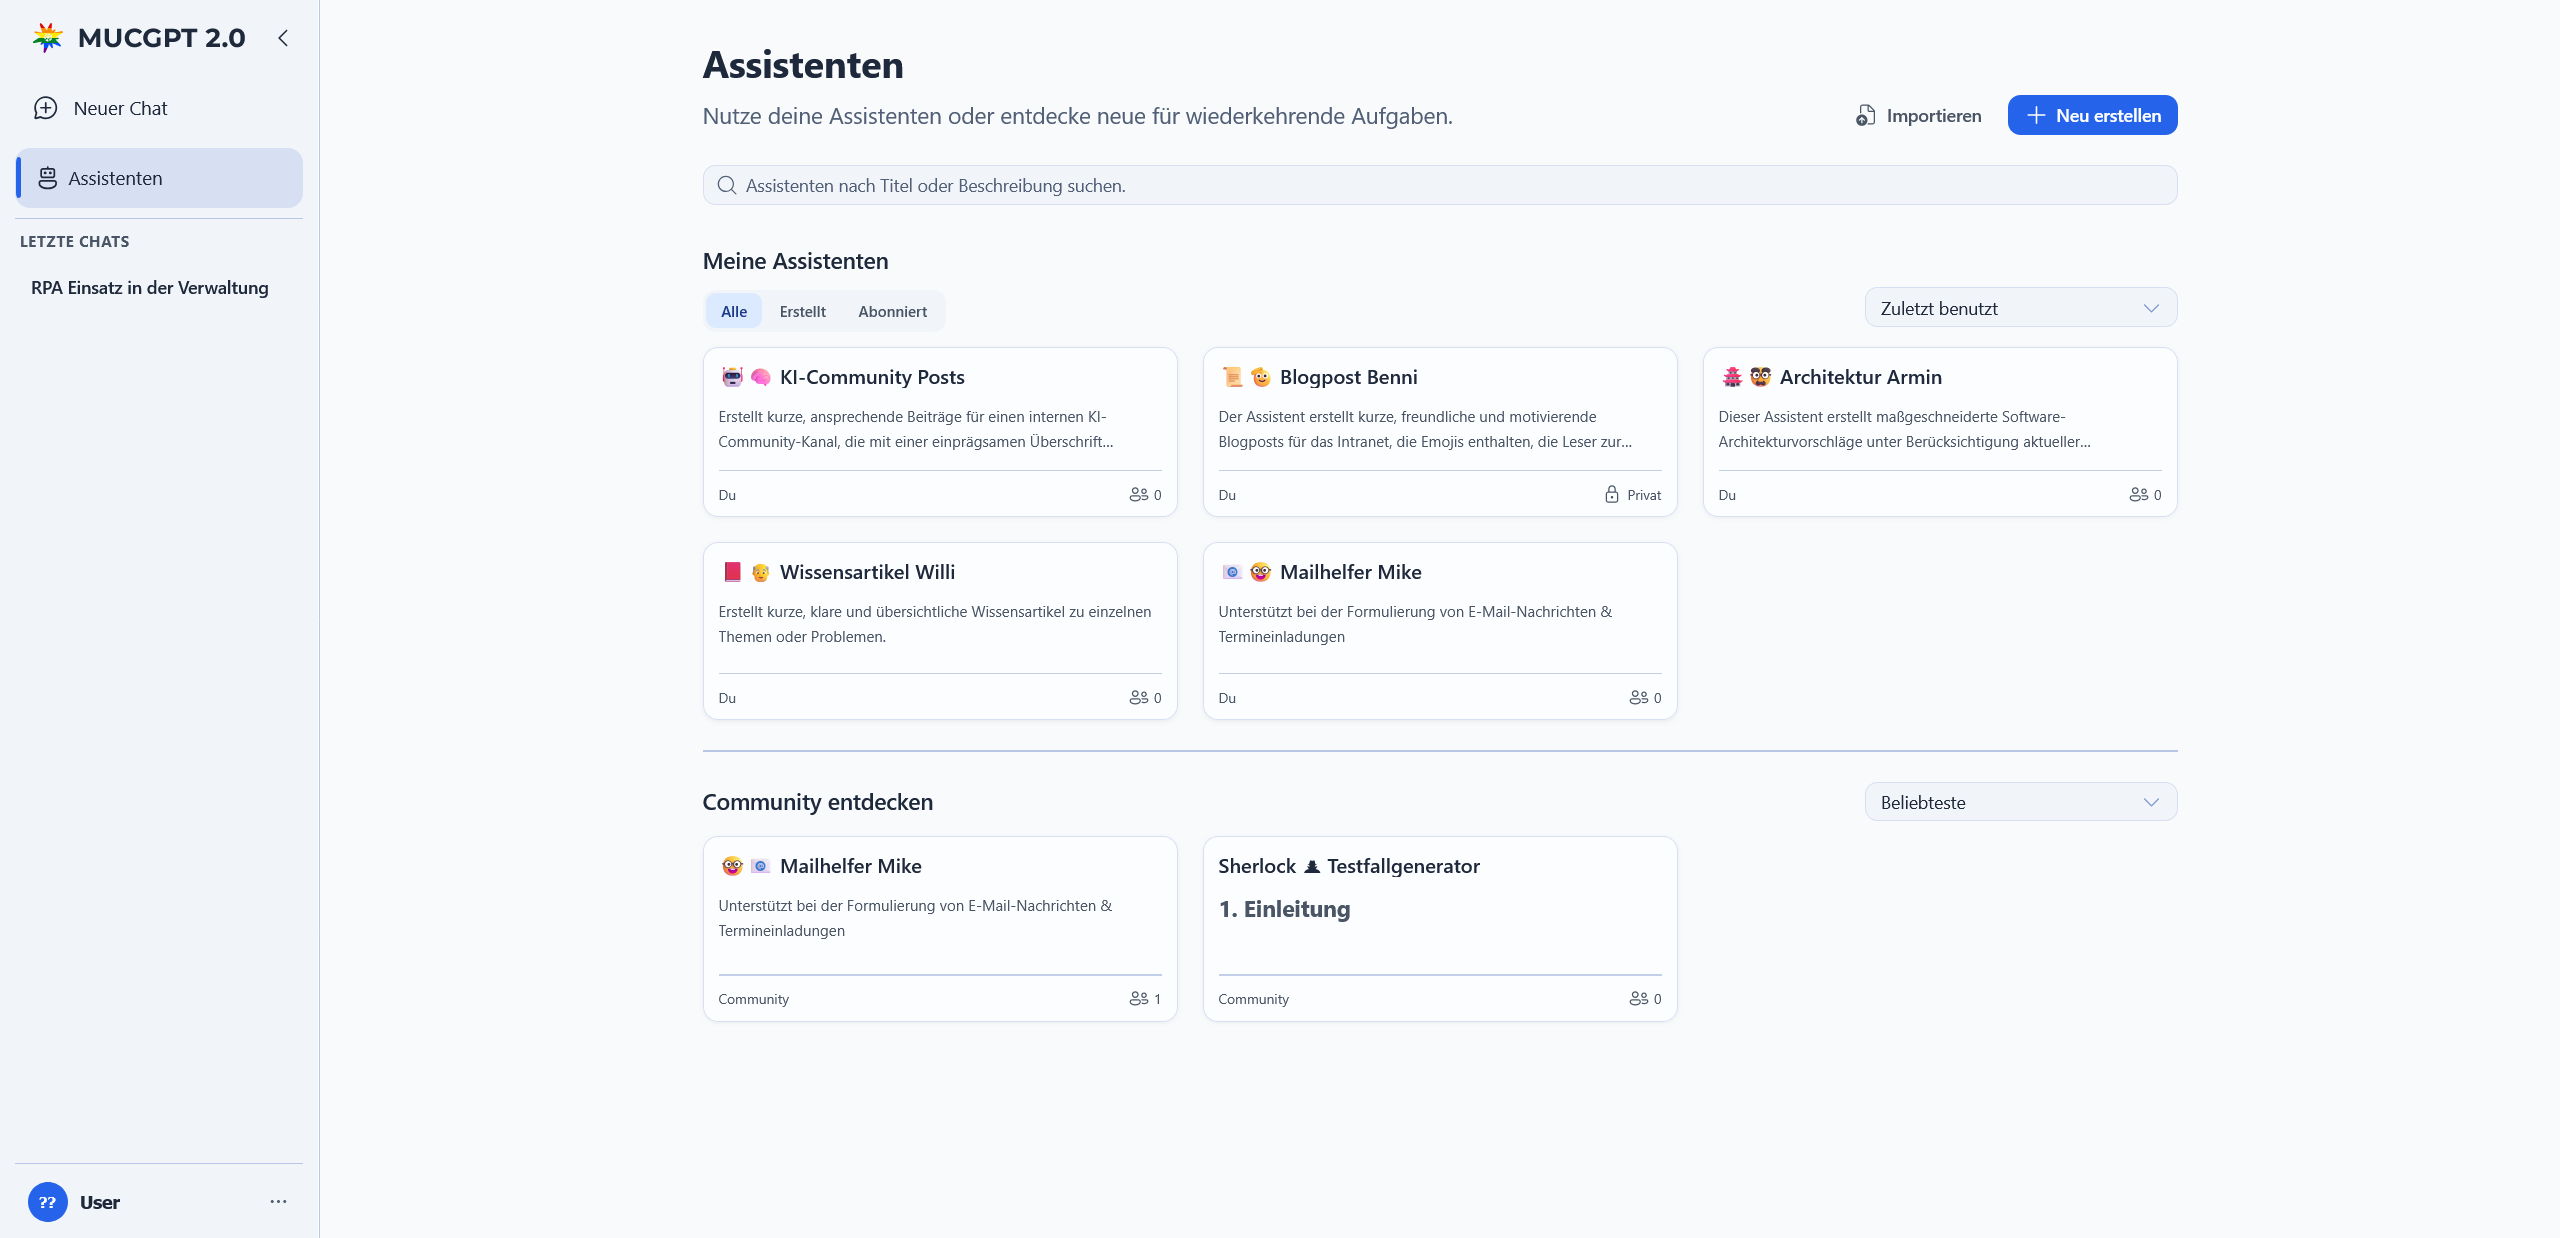Click the Community label on Sherlock card
This screenshot has height=1238, width=2560.
click(1253, 1000)
